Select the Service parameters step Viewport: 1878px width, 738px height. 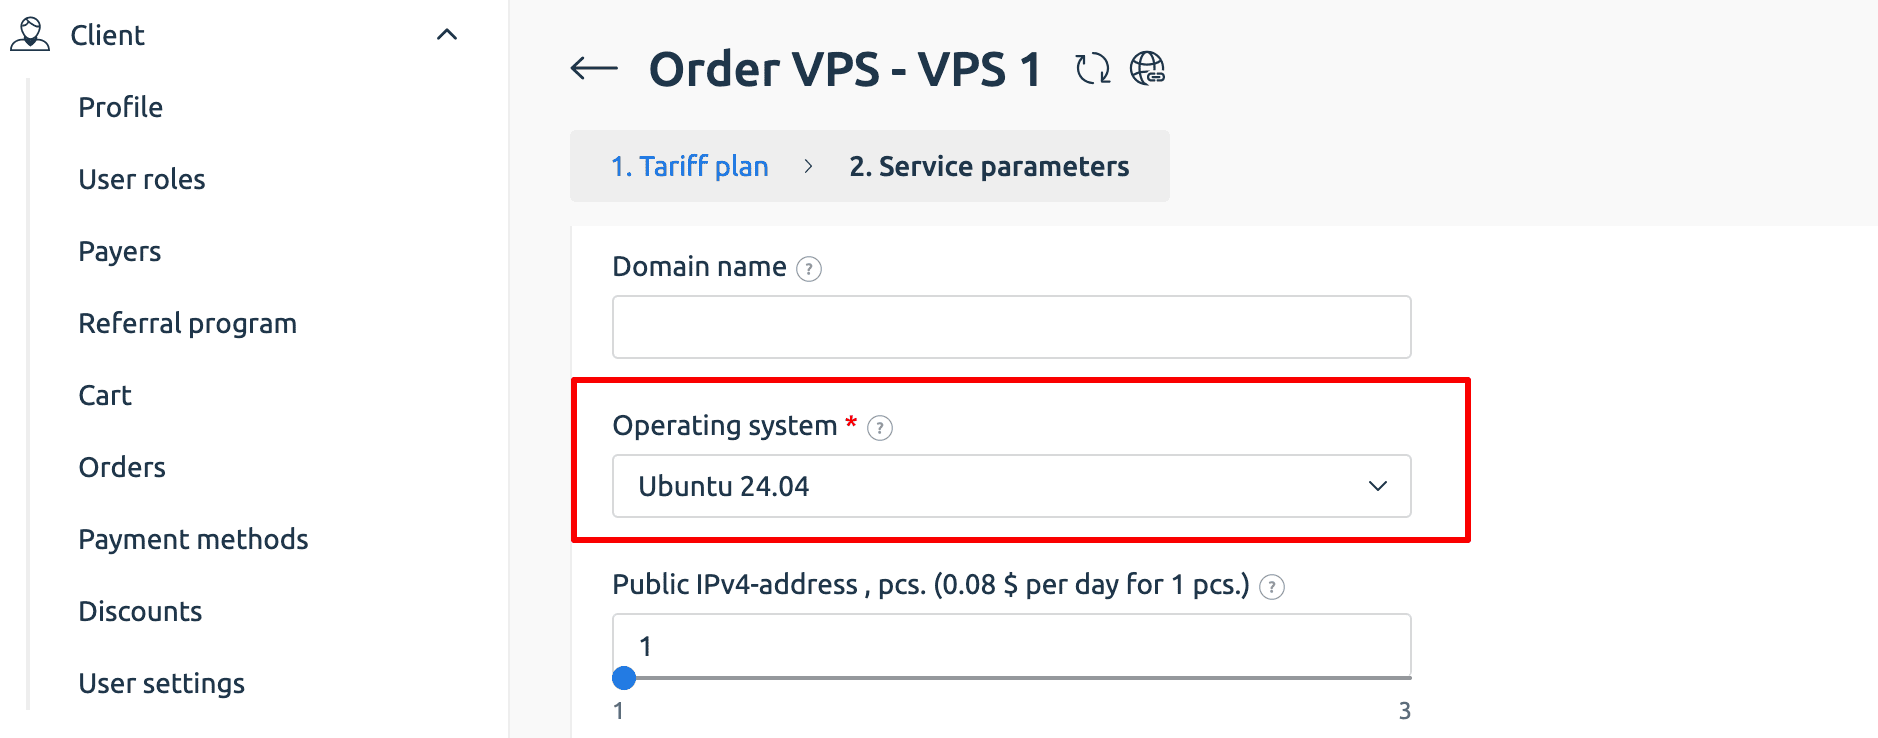pyautogui.click(x=989, y=166)
